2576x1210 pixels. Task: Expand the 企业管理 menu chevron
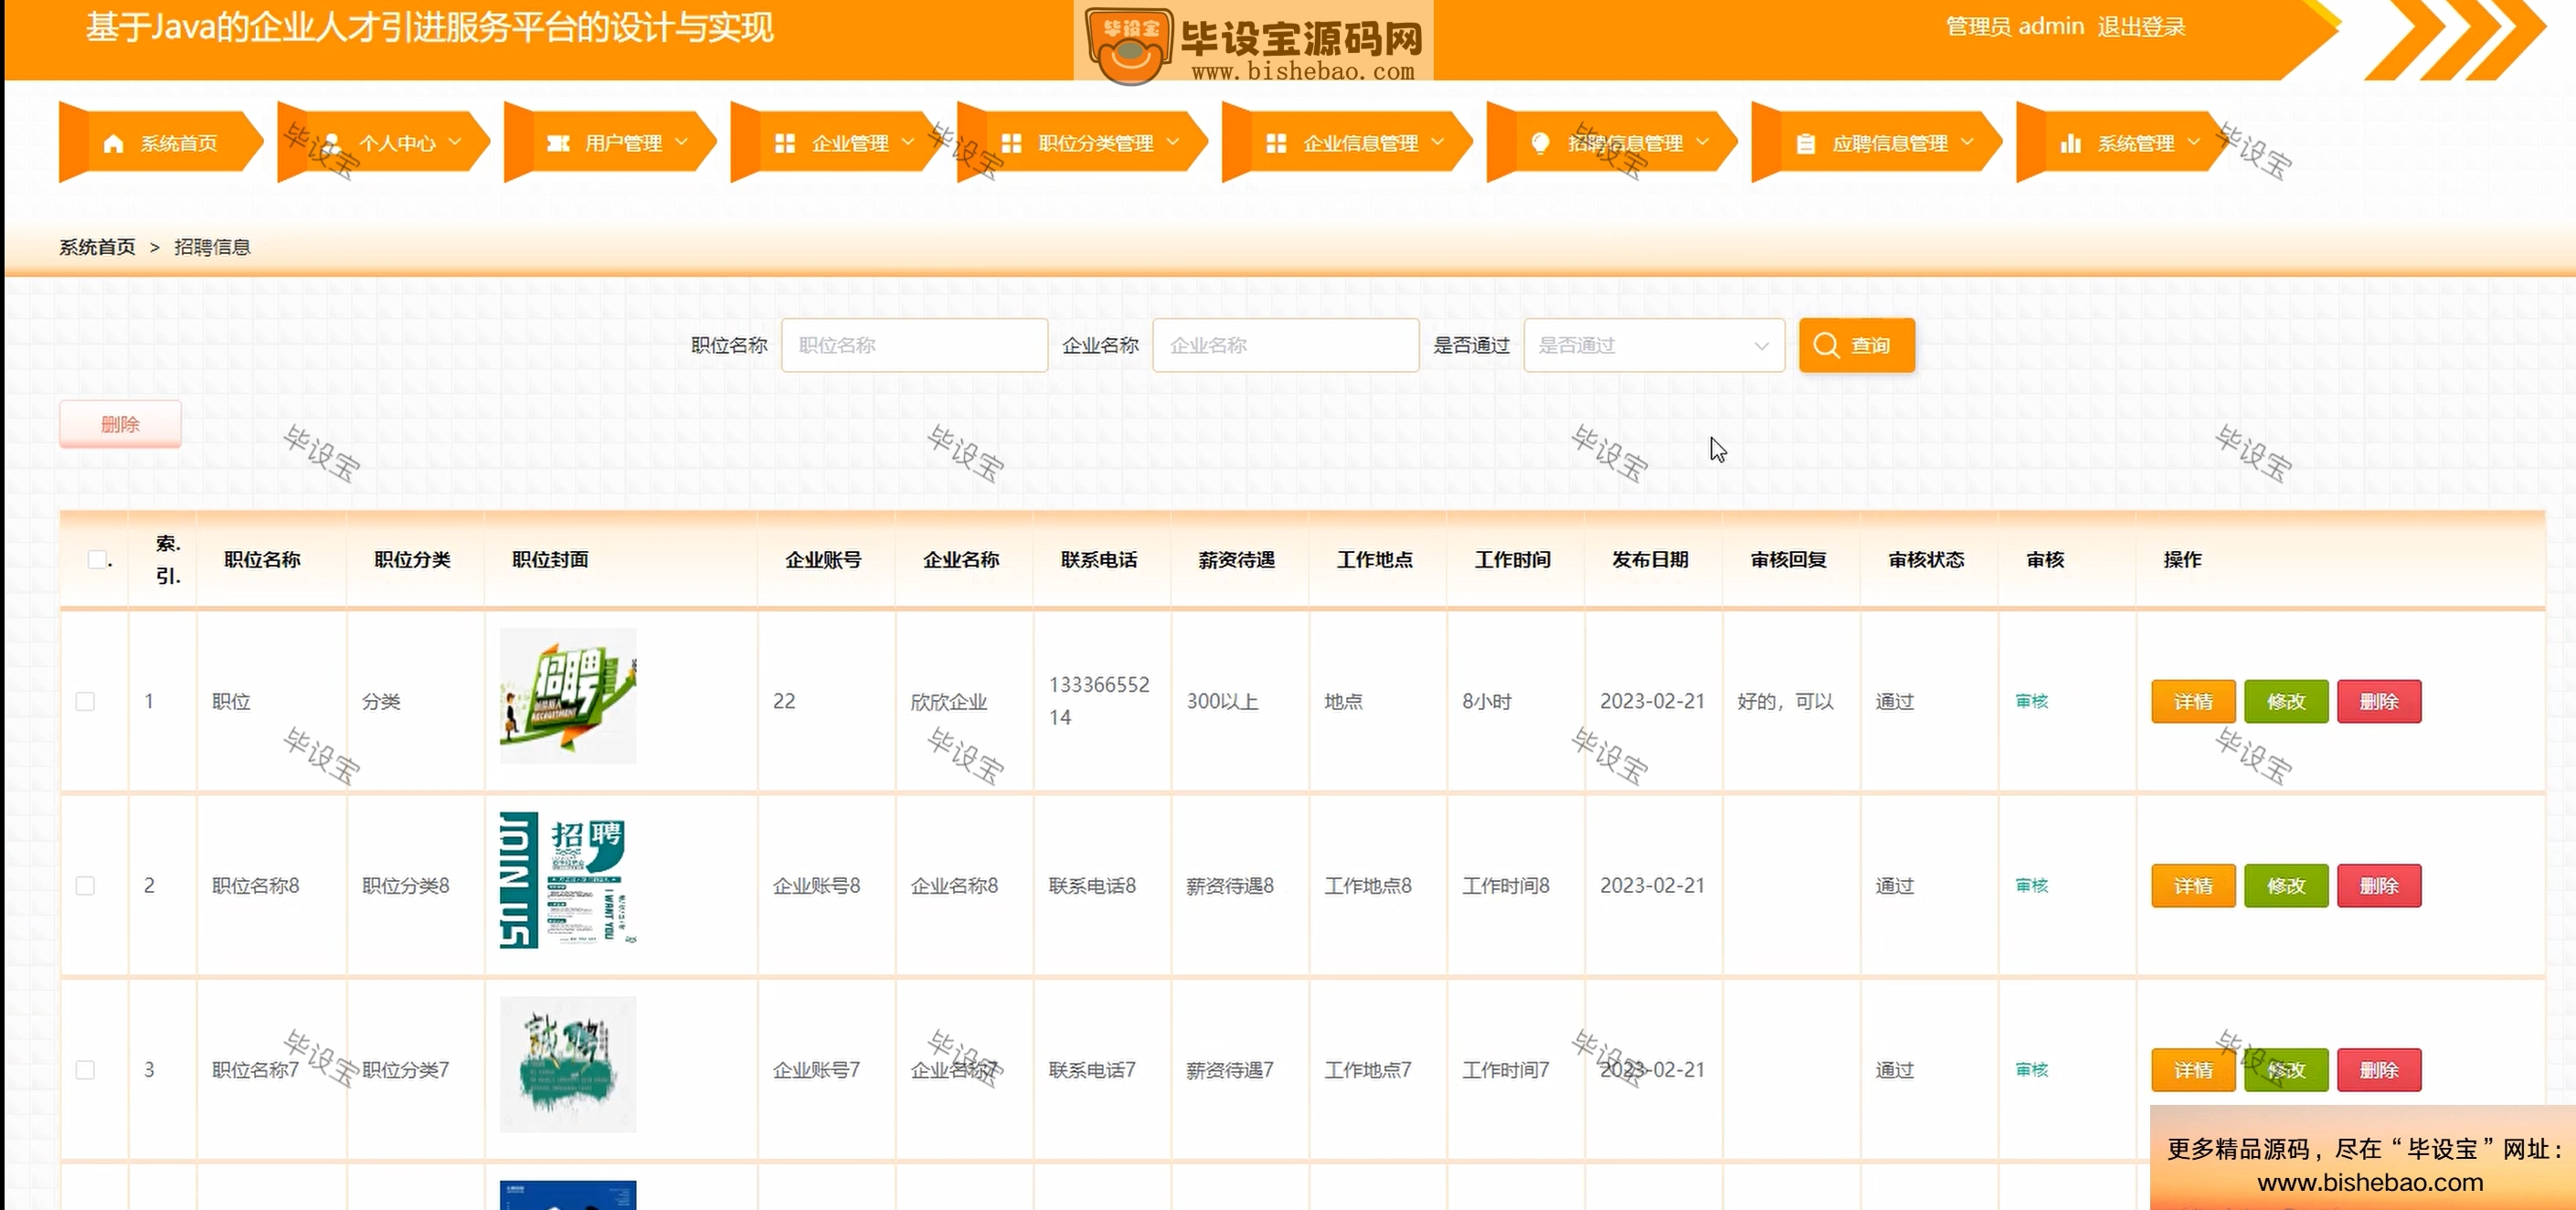908,143
